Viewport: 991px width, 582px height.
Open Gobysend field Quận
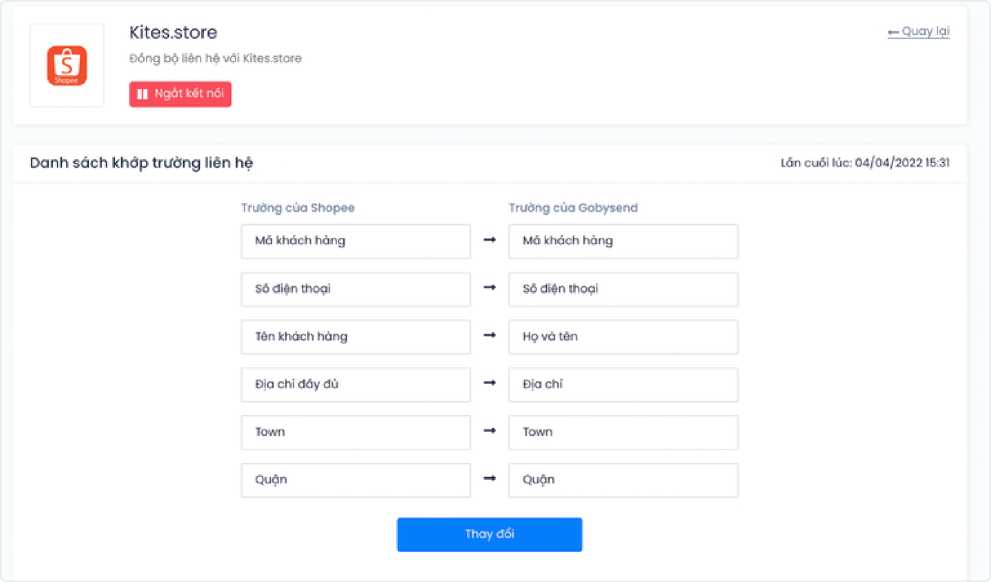click(623, 480)
